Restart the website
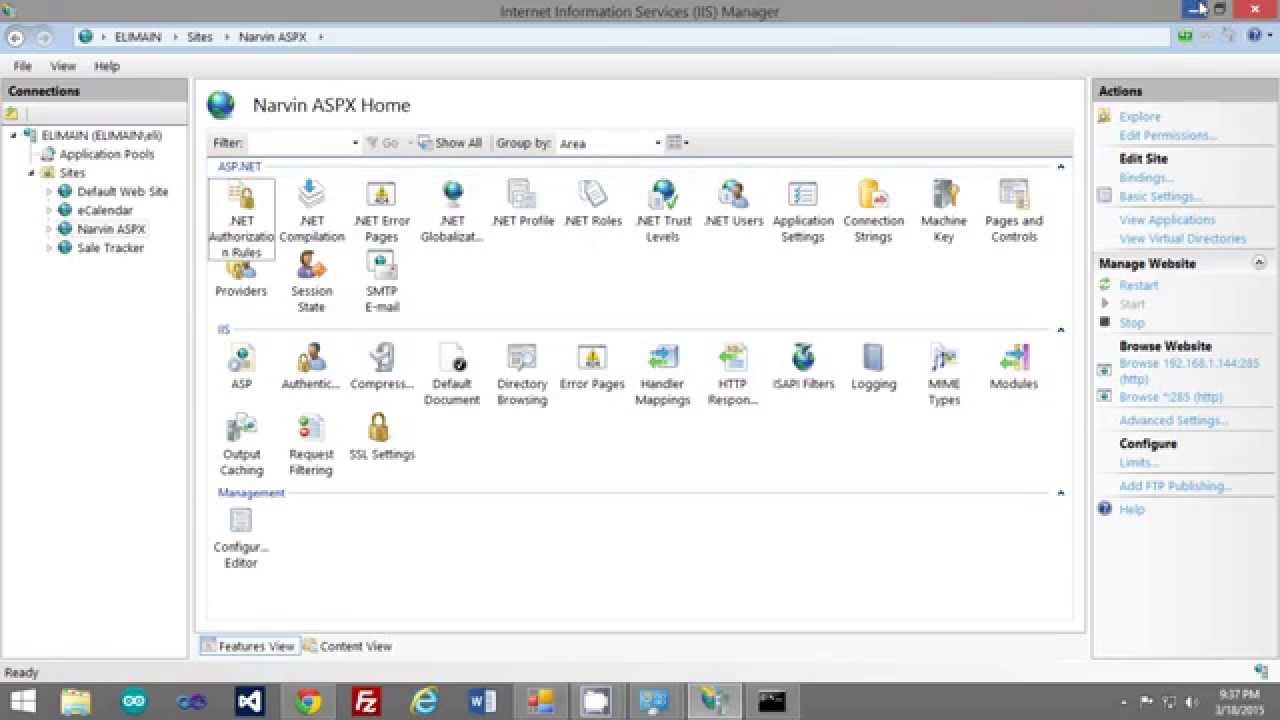 point(1138,285)
